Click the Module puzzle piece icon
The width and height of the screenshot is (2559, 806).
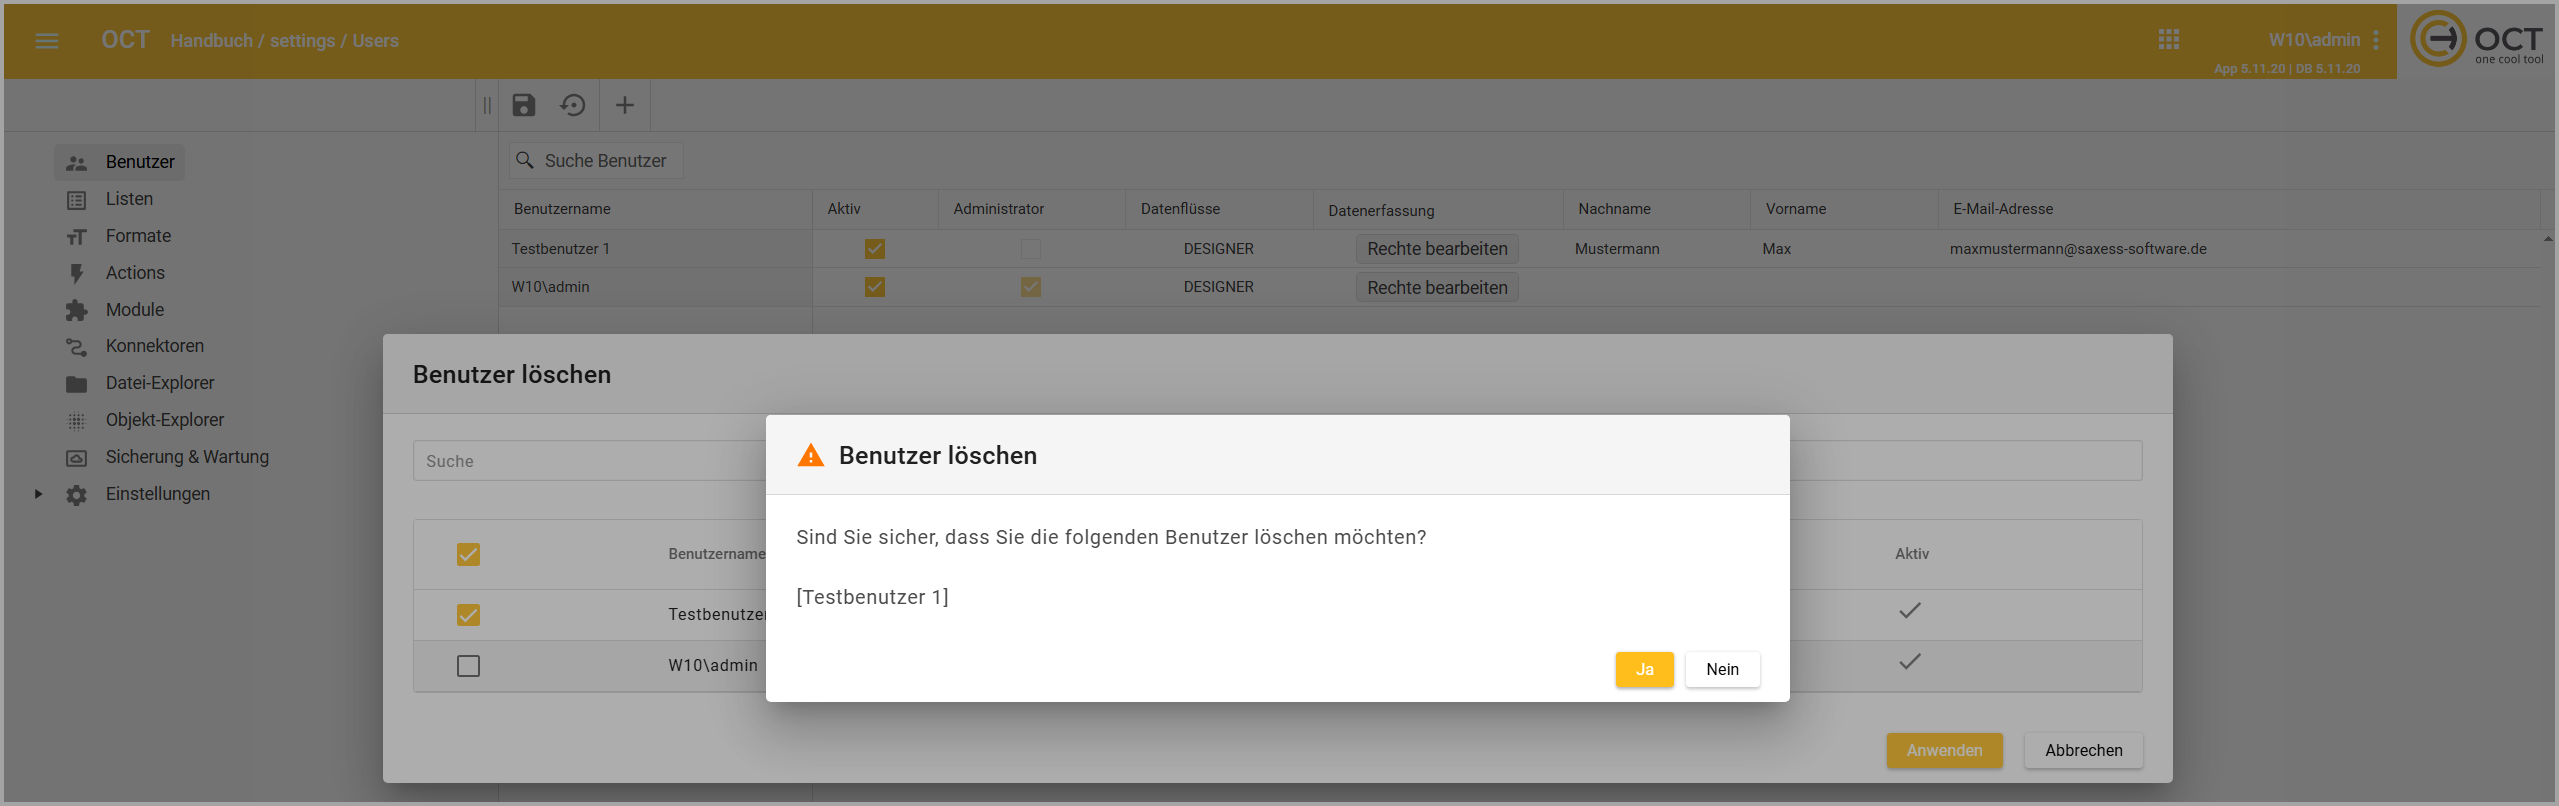[x=76, y=310]
